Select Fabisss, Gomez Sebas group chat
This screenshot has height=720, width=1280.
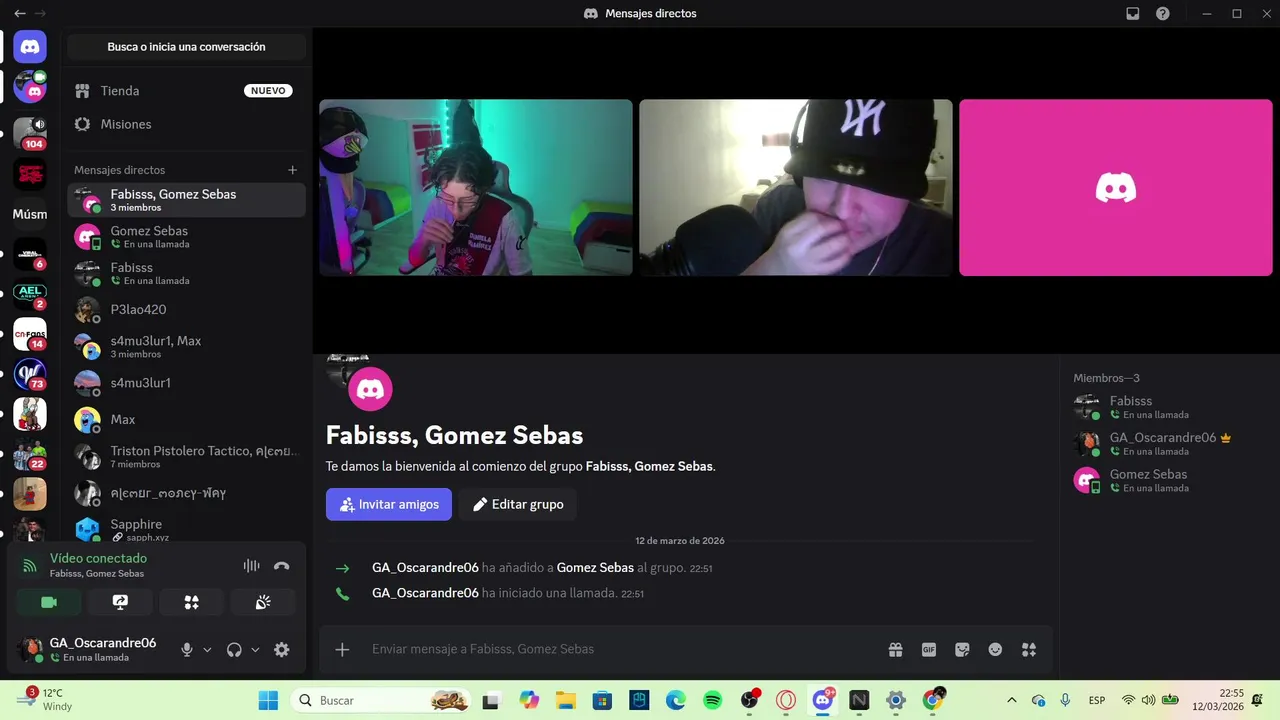186,200
